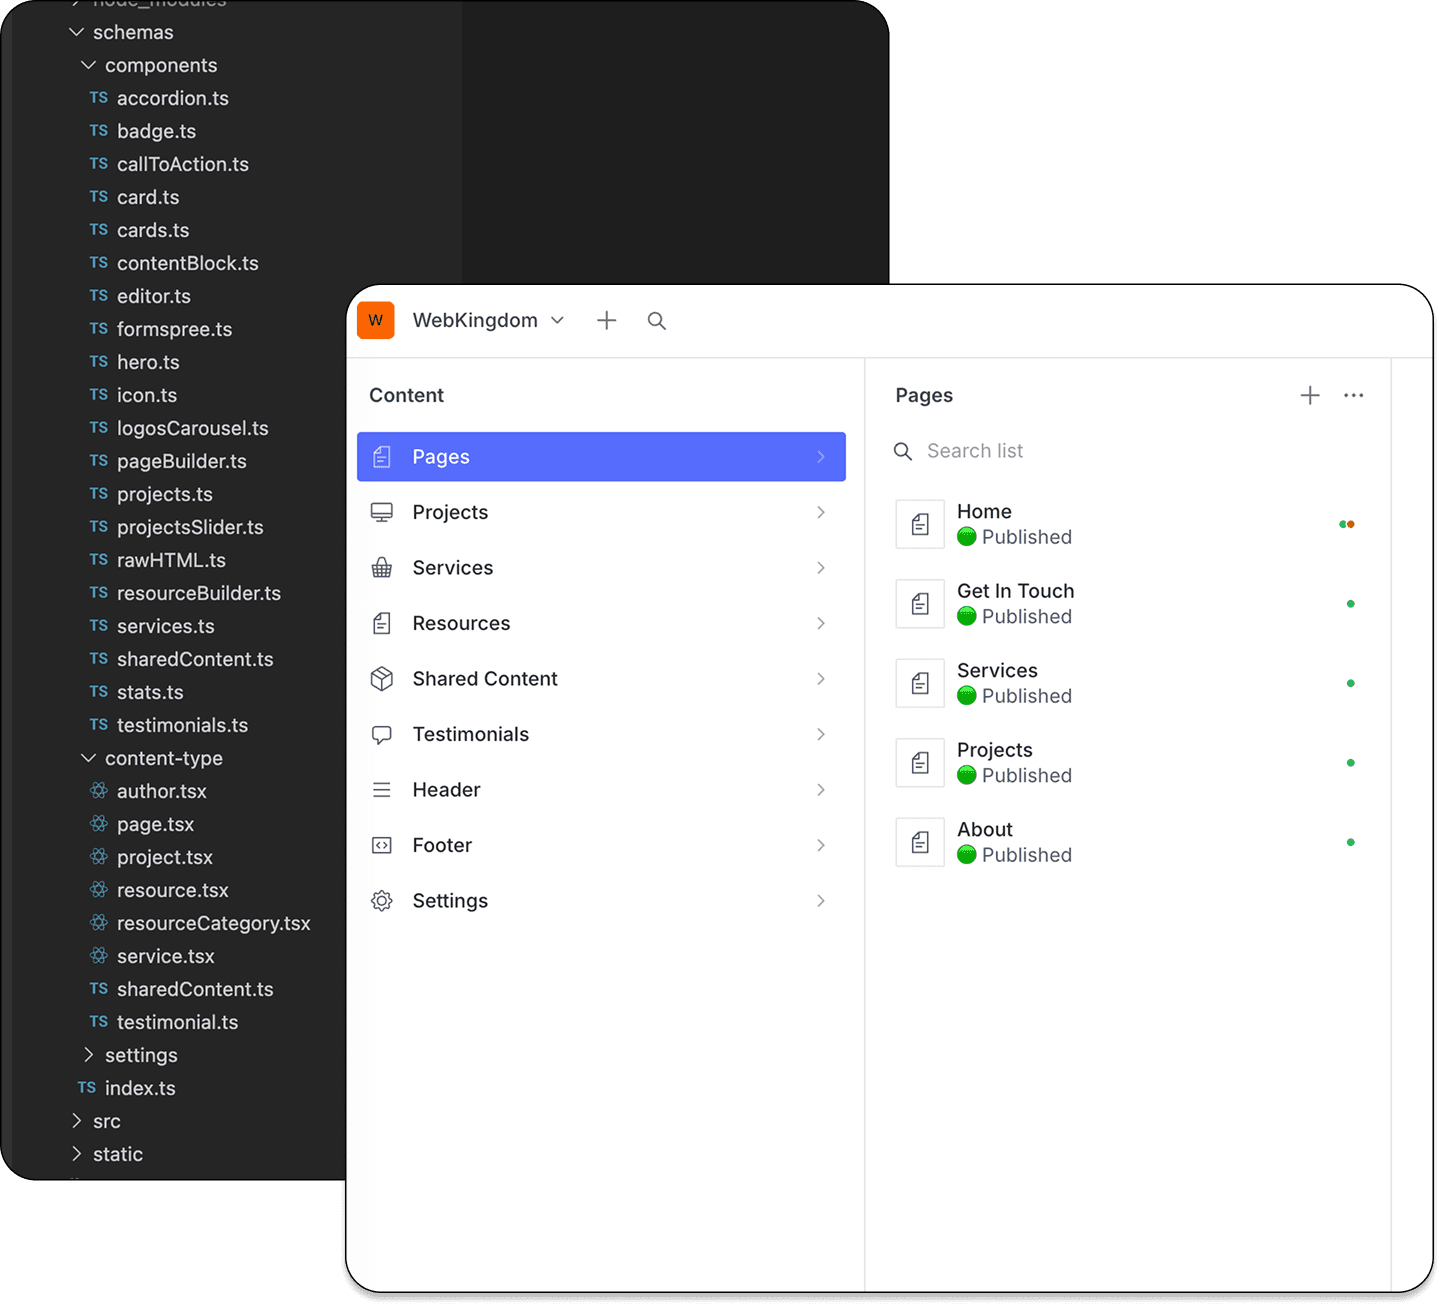Open Settings via the gear icon

click(x=381, y=900)
